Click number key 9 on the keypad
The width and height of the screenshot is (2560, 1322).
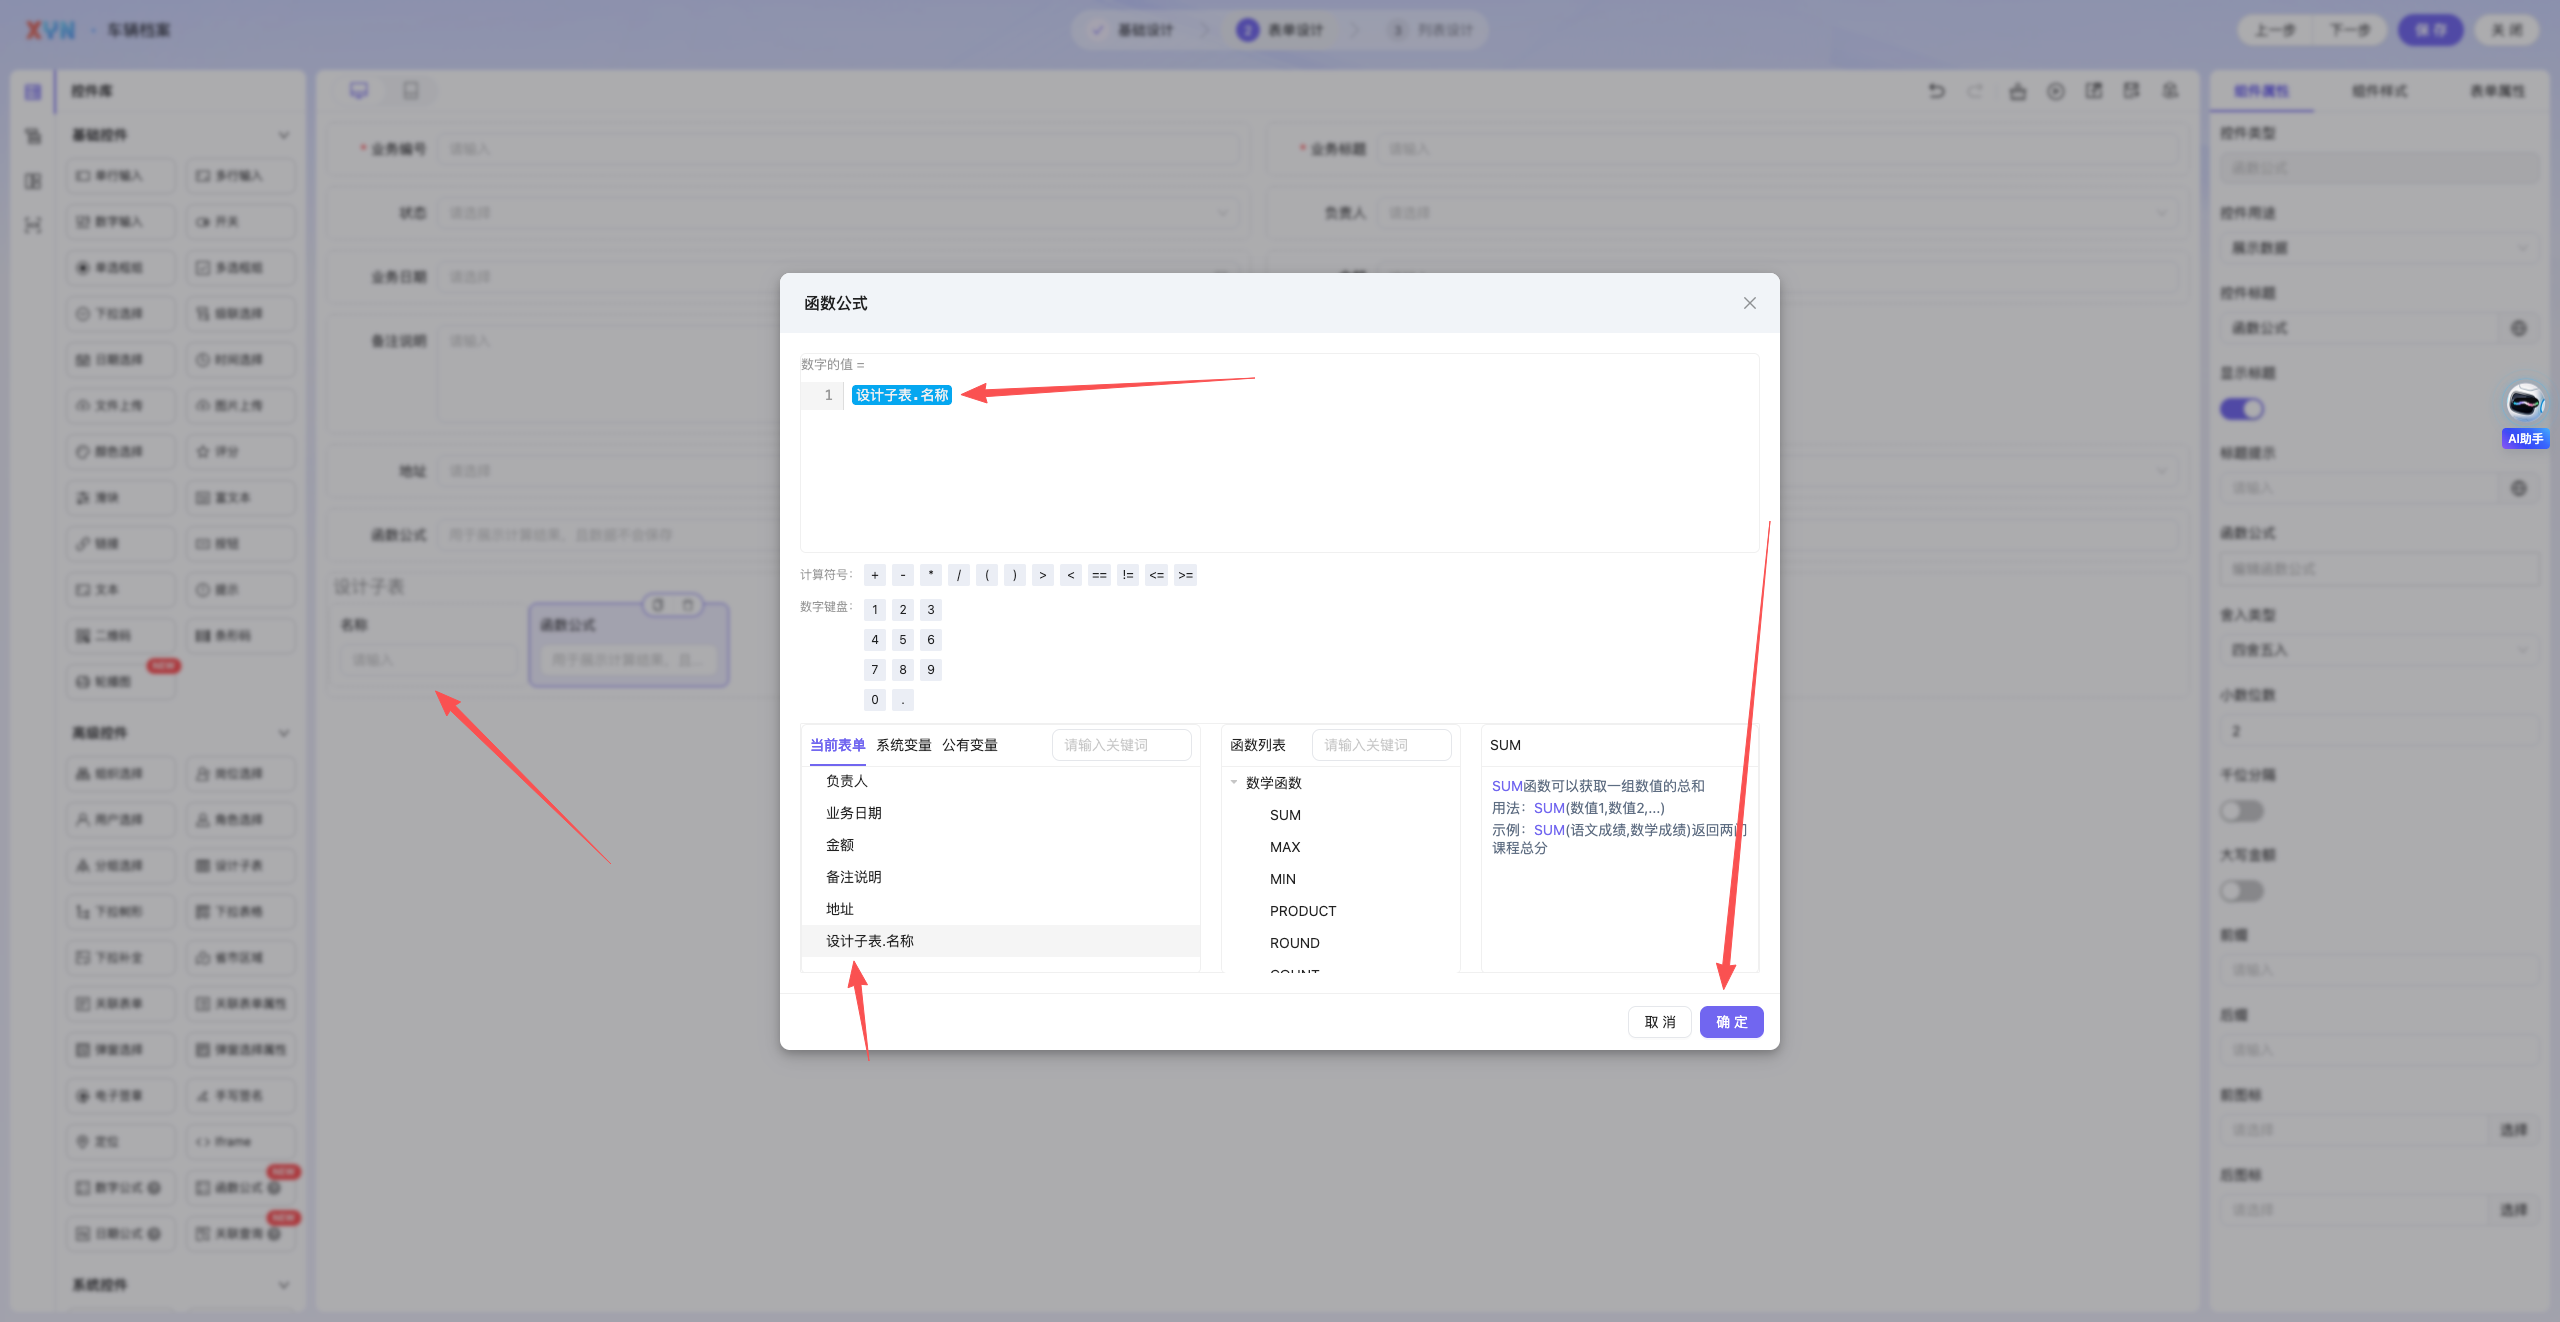pos(931,670)
